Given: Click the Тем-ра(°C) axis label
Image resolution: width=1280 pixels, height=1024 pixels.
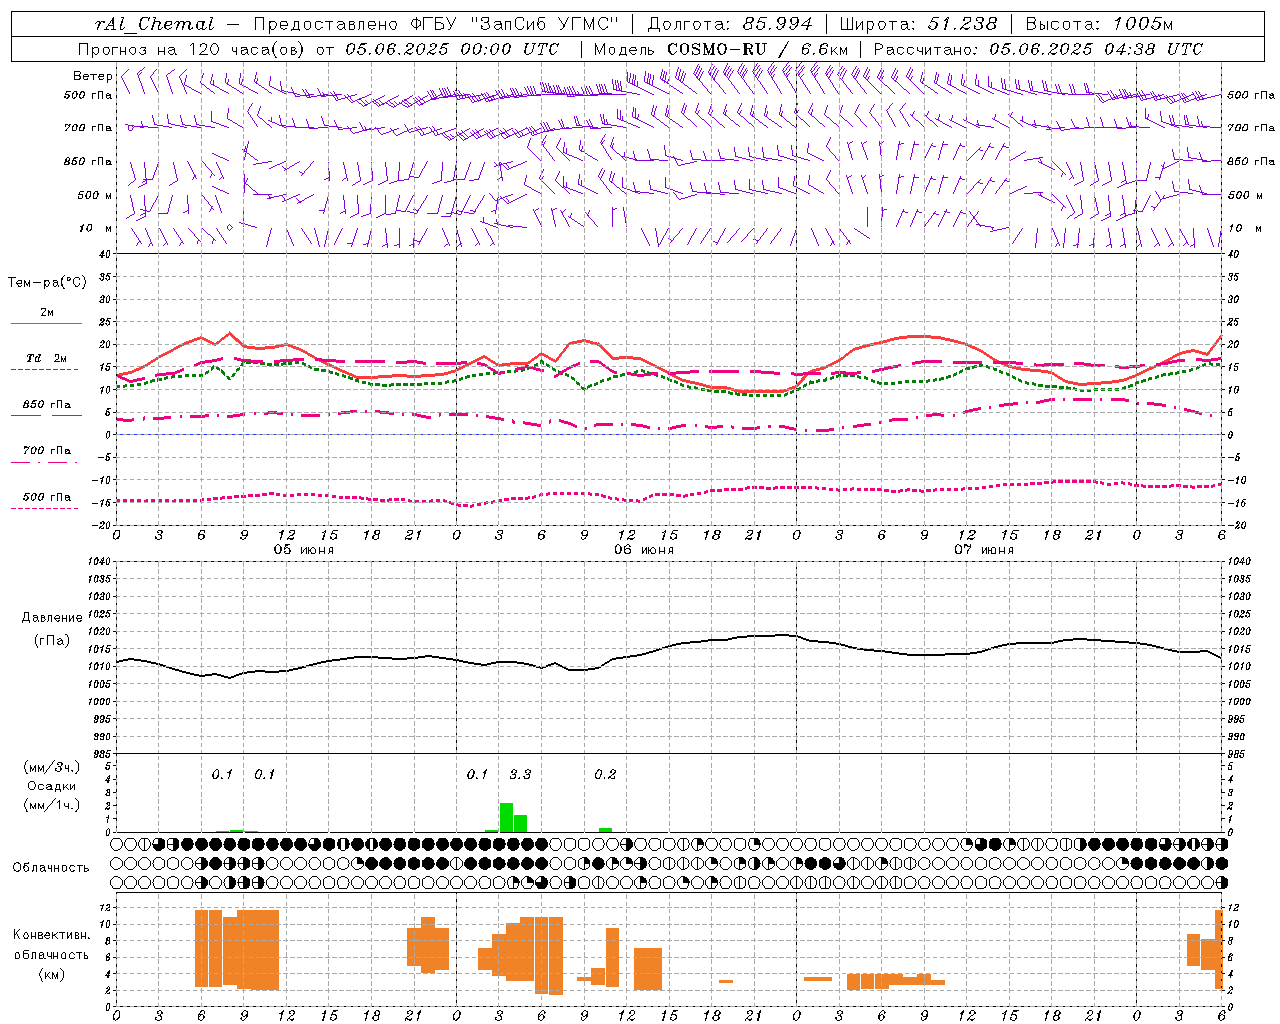Looking at the screenshot, I should coord(47,283).
